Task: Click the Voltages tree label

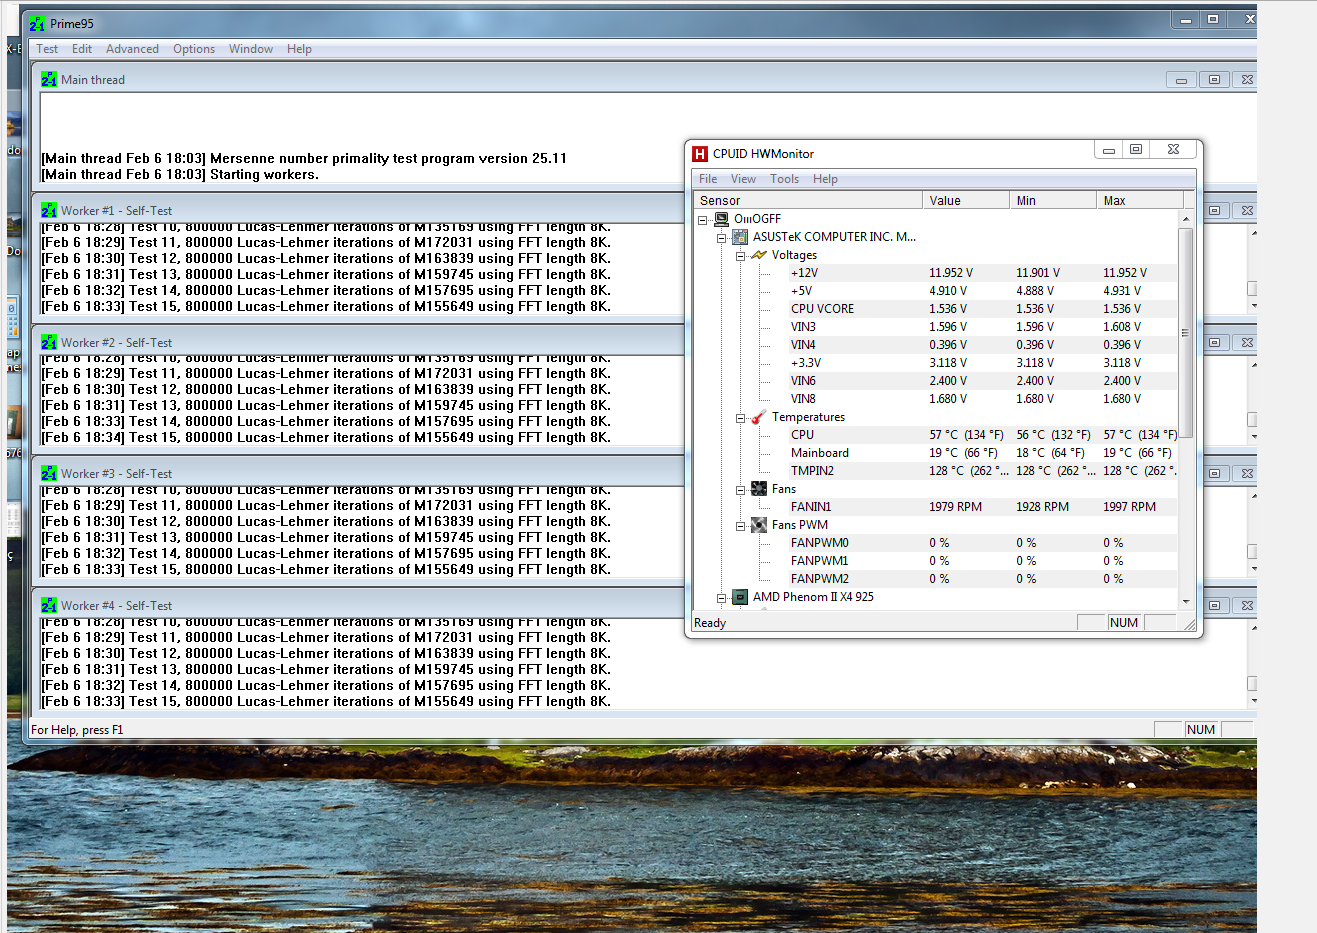Action: 794,255
